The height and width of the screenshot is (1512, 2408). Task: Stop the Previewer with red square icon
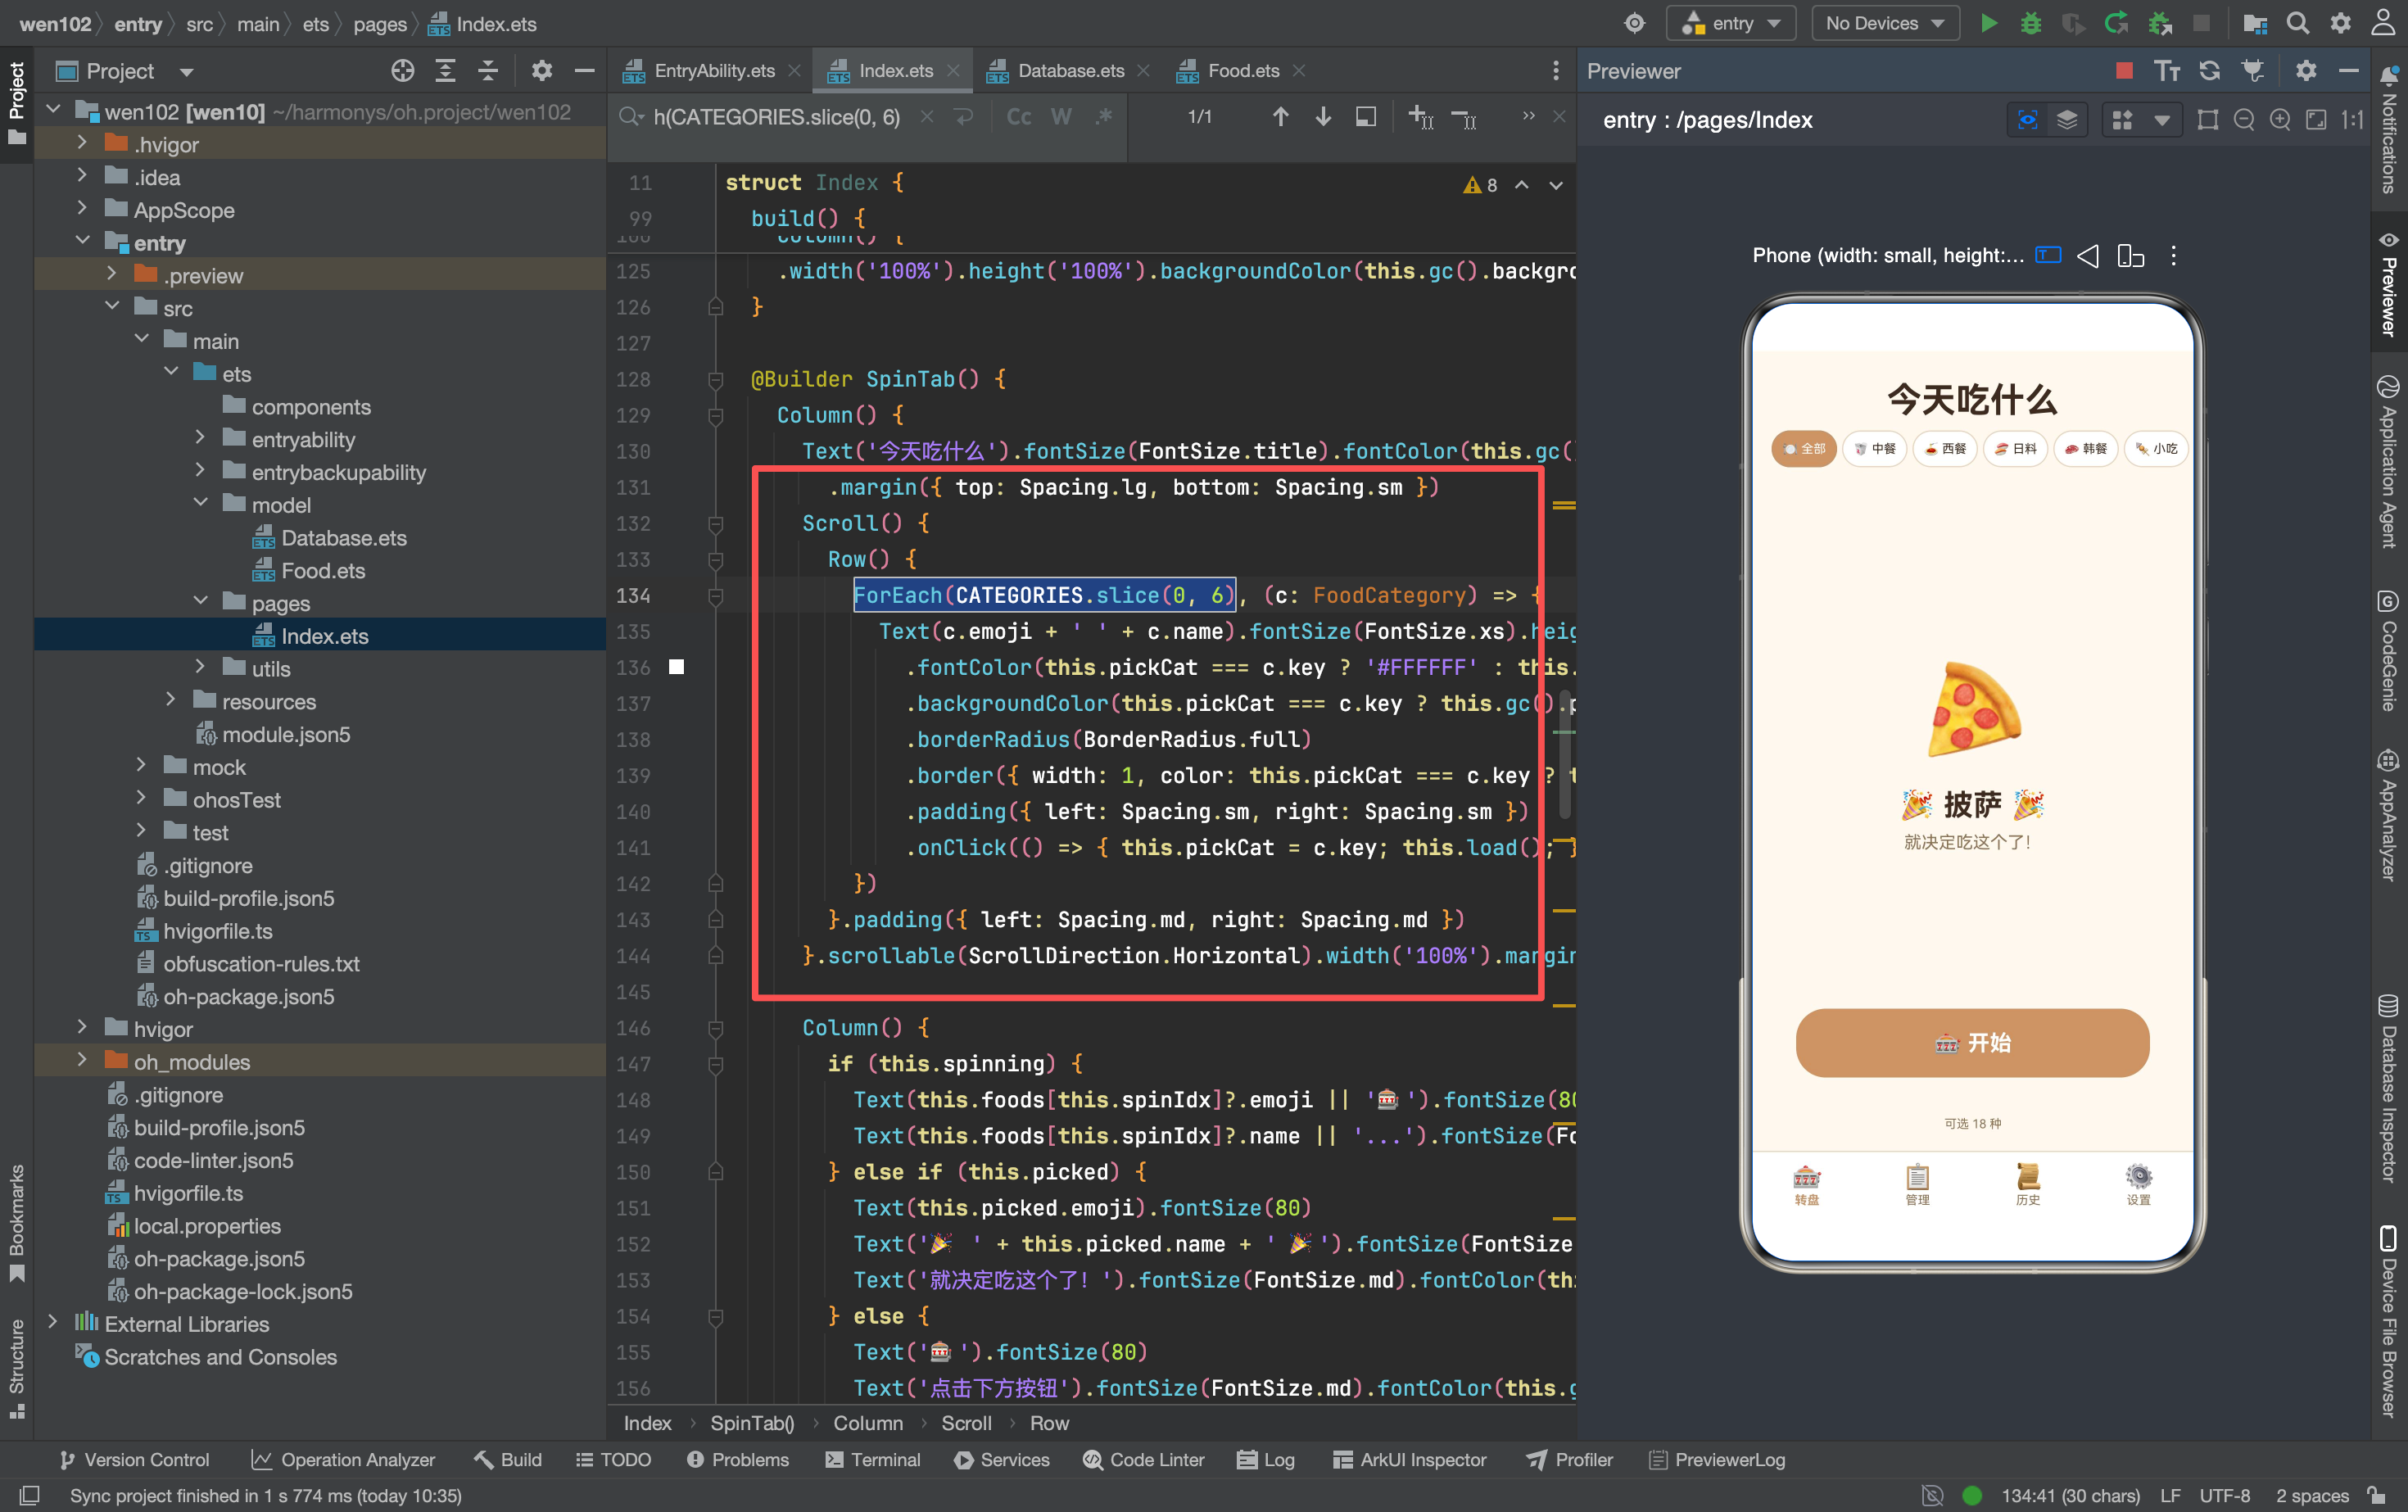point(2124,71)
